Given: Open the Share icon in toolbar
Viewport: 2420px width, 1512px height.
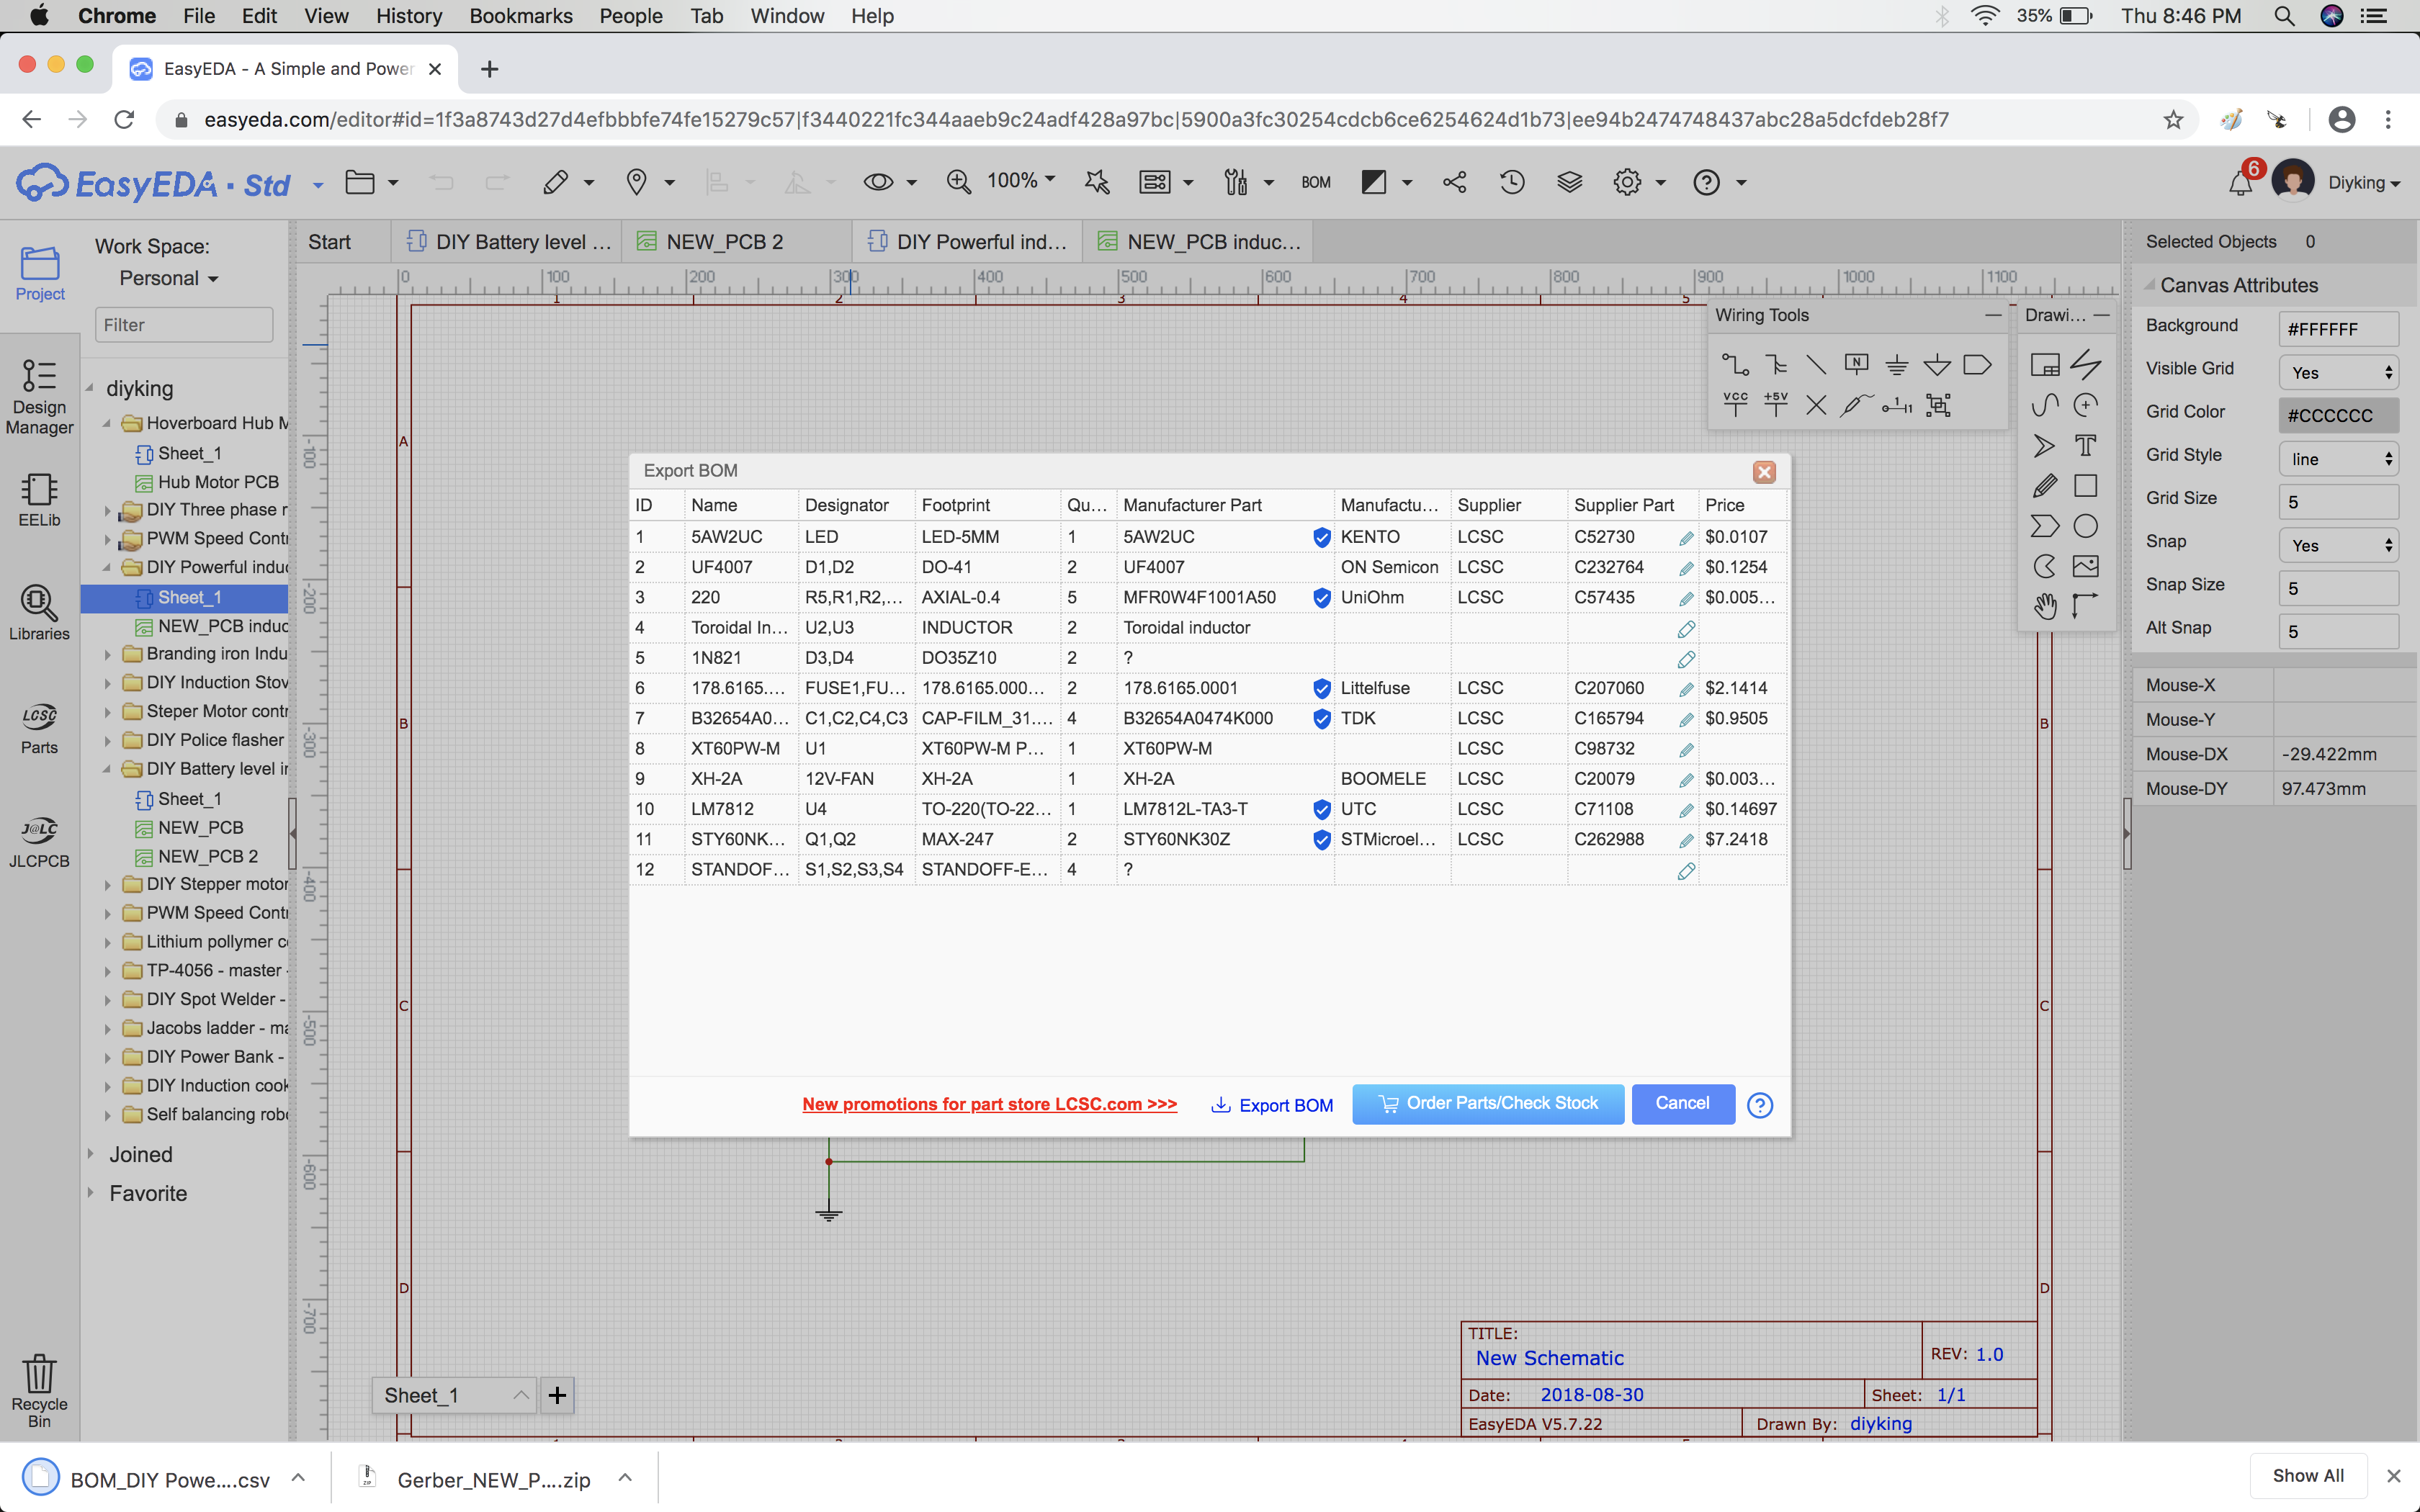Looking at the screenshot, I should (x=1454, y=182).
